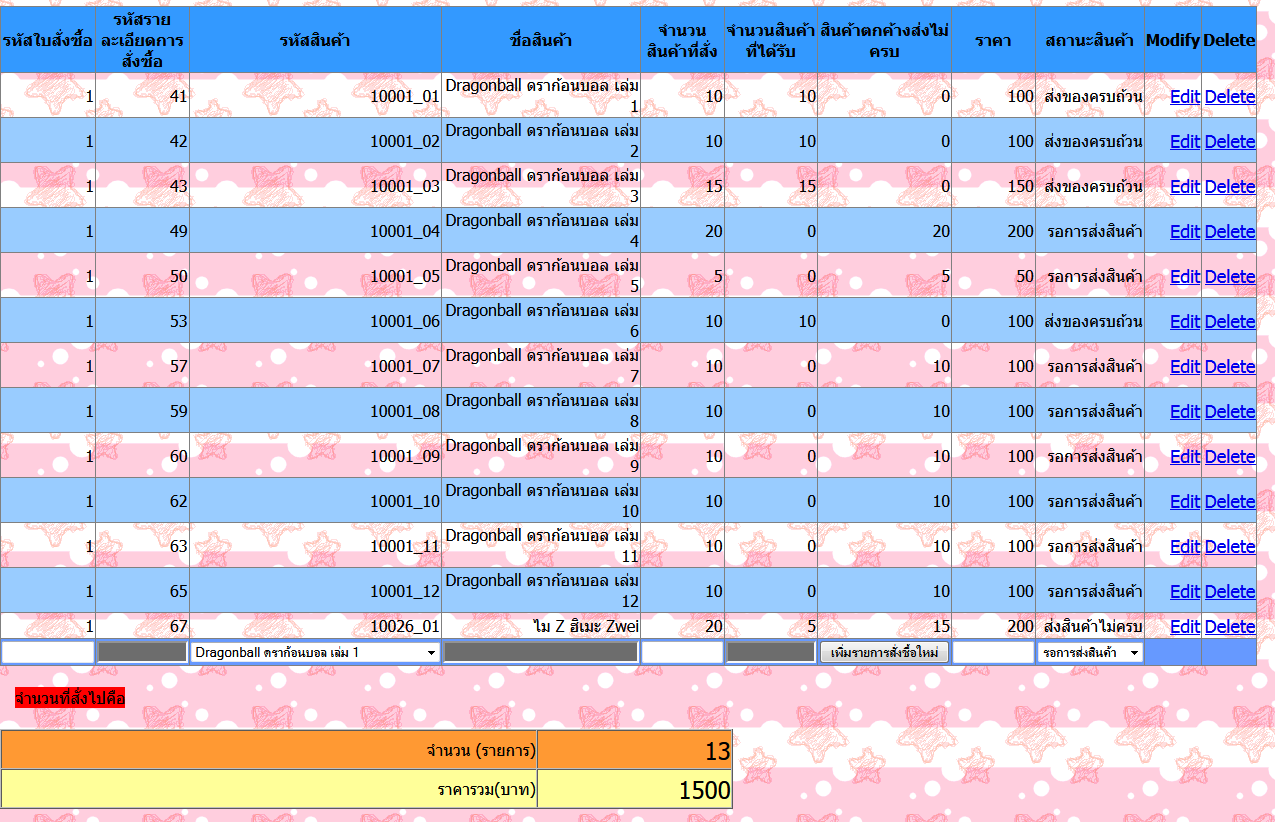1275x822 pixels.
Task: Click the grey order detail code field
Action: 142,652
